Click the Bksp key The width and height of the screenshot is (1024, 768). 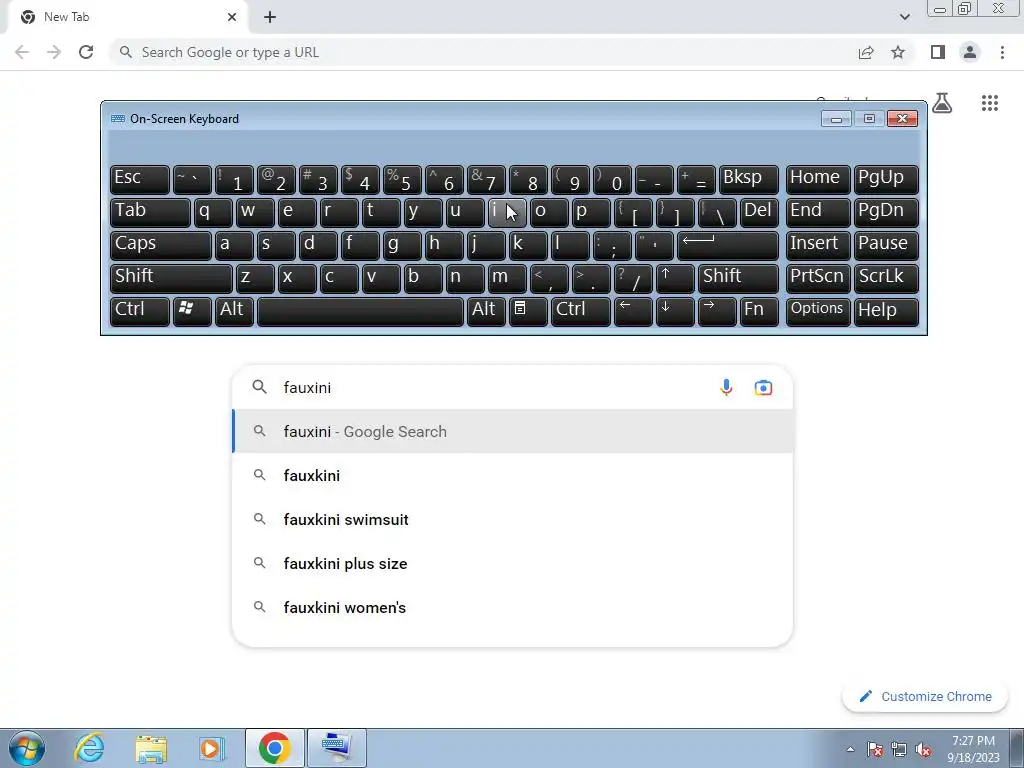pyautogui.click(x=748, y=180)
